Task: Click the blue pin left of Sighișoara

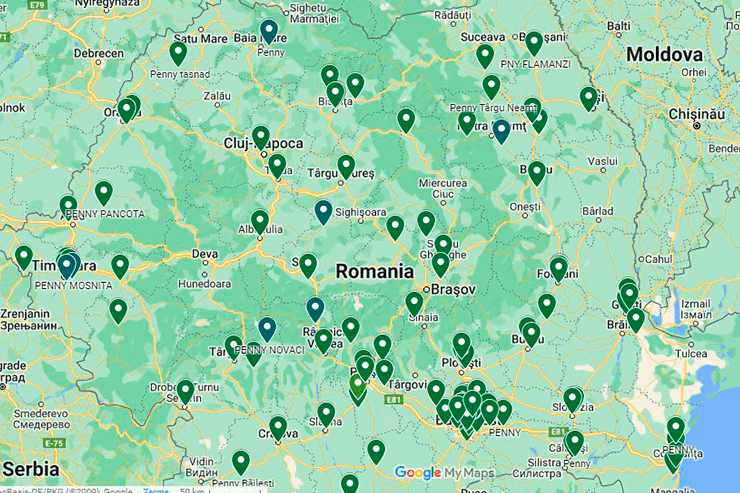Action: point(323,212)
